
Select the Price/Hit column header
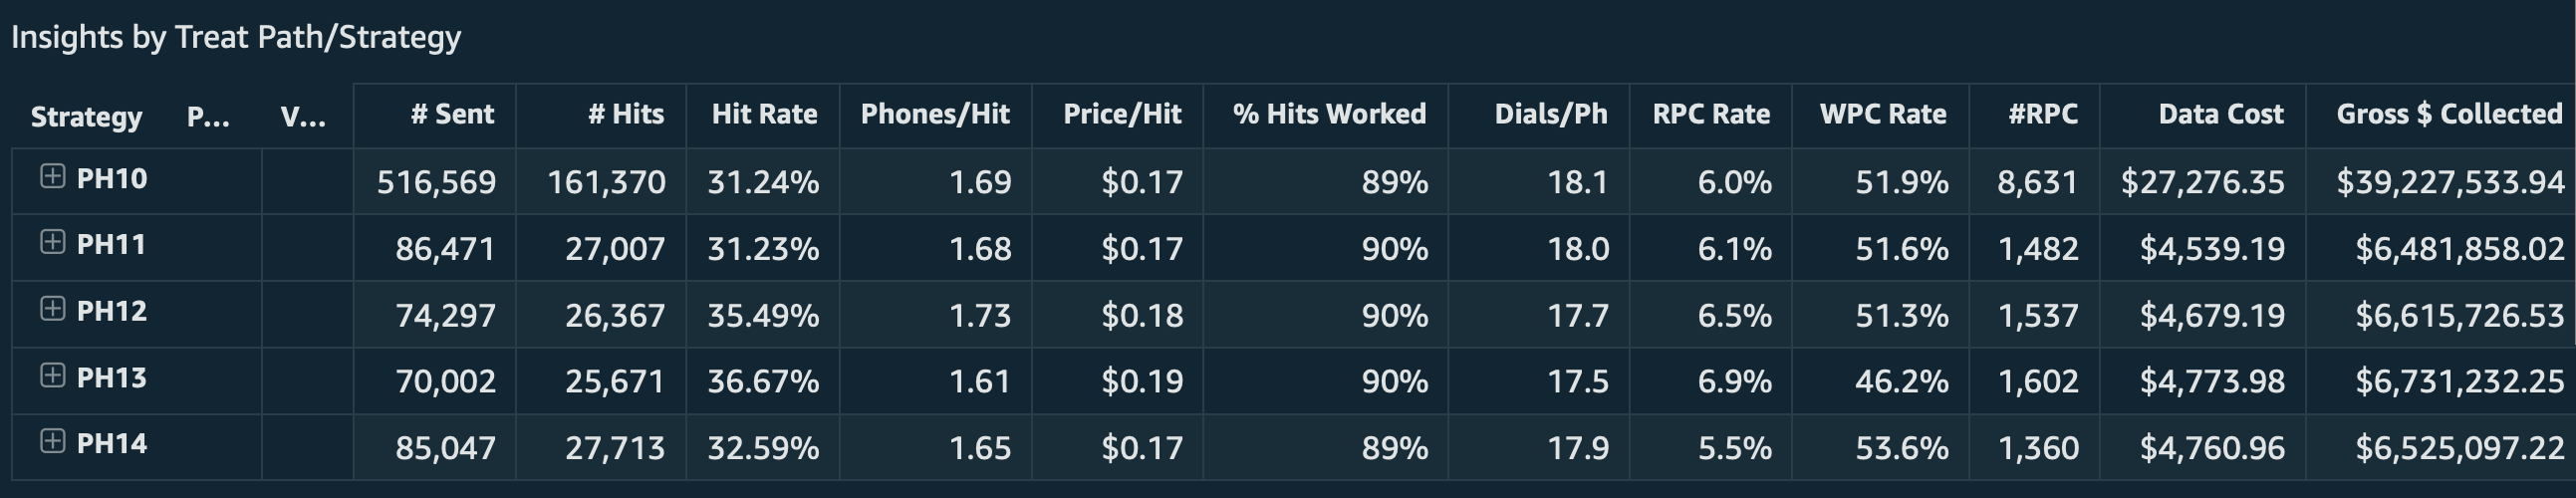tap(1122, 114)
